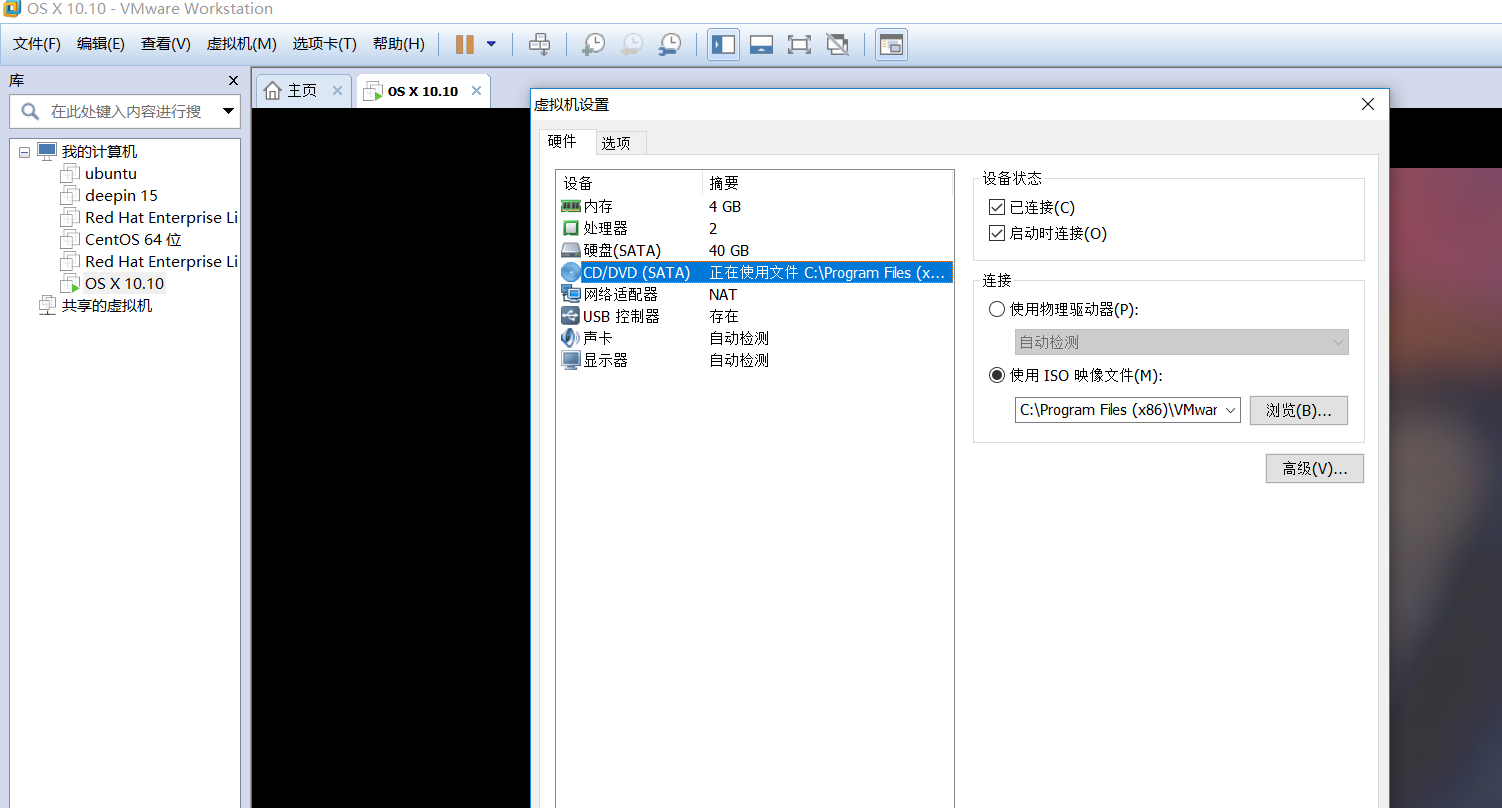Viewport: 1502px width, 808px height.
Task: Toggle the 启动时连接(O) checkbox
Action: [996, 234]
